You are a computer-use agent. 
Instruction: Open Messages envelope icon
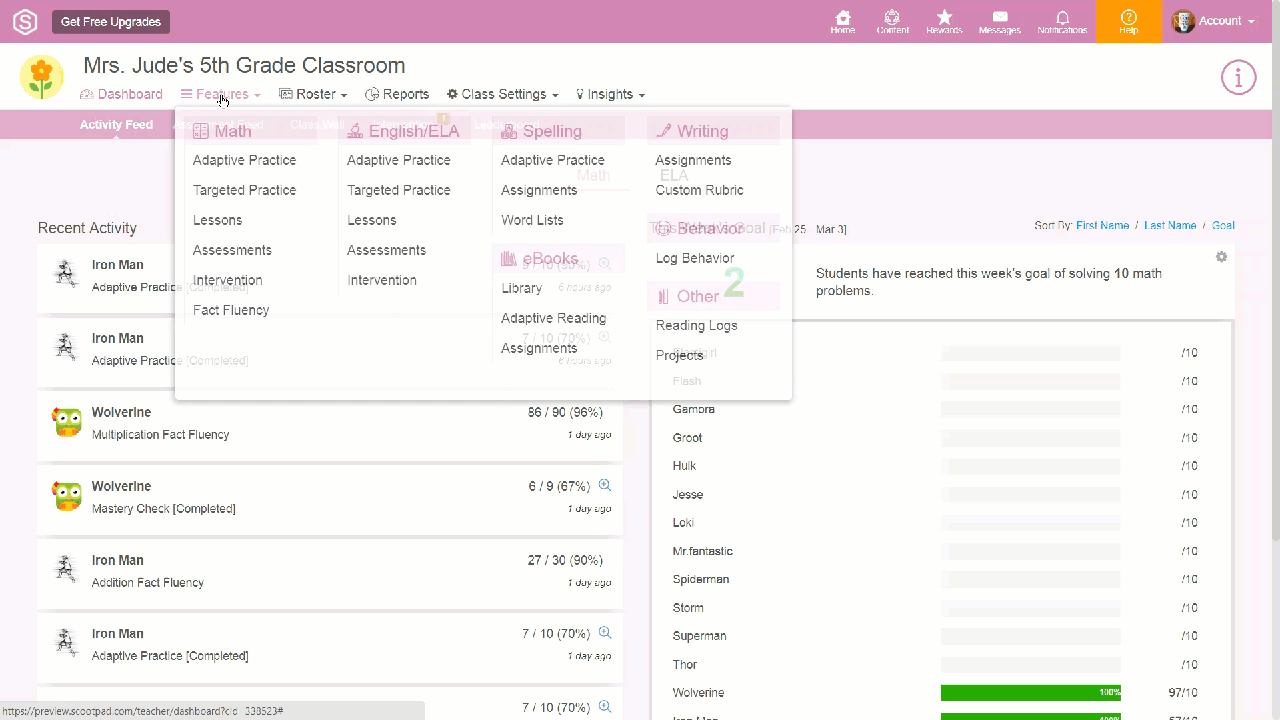click(1000, 22)
